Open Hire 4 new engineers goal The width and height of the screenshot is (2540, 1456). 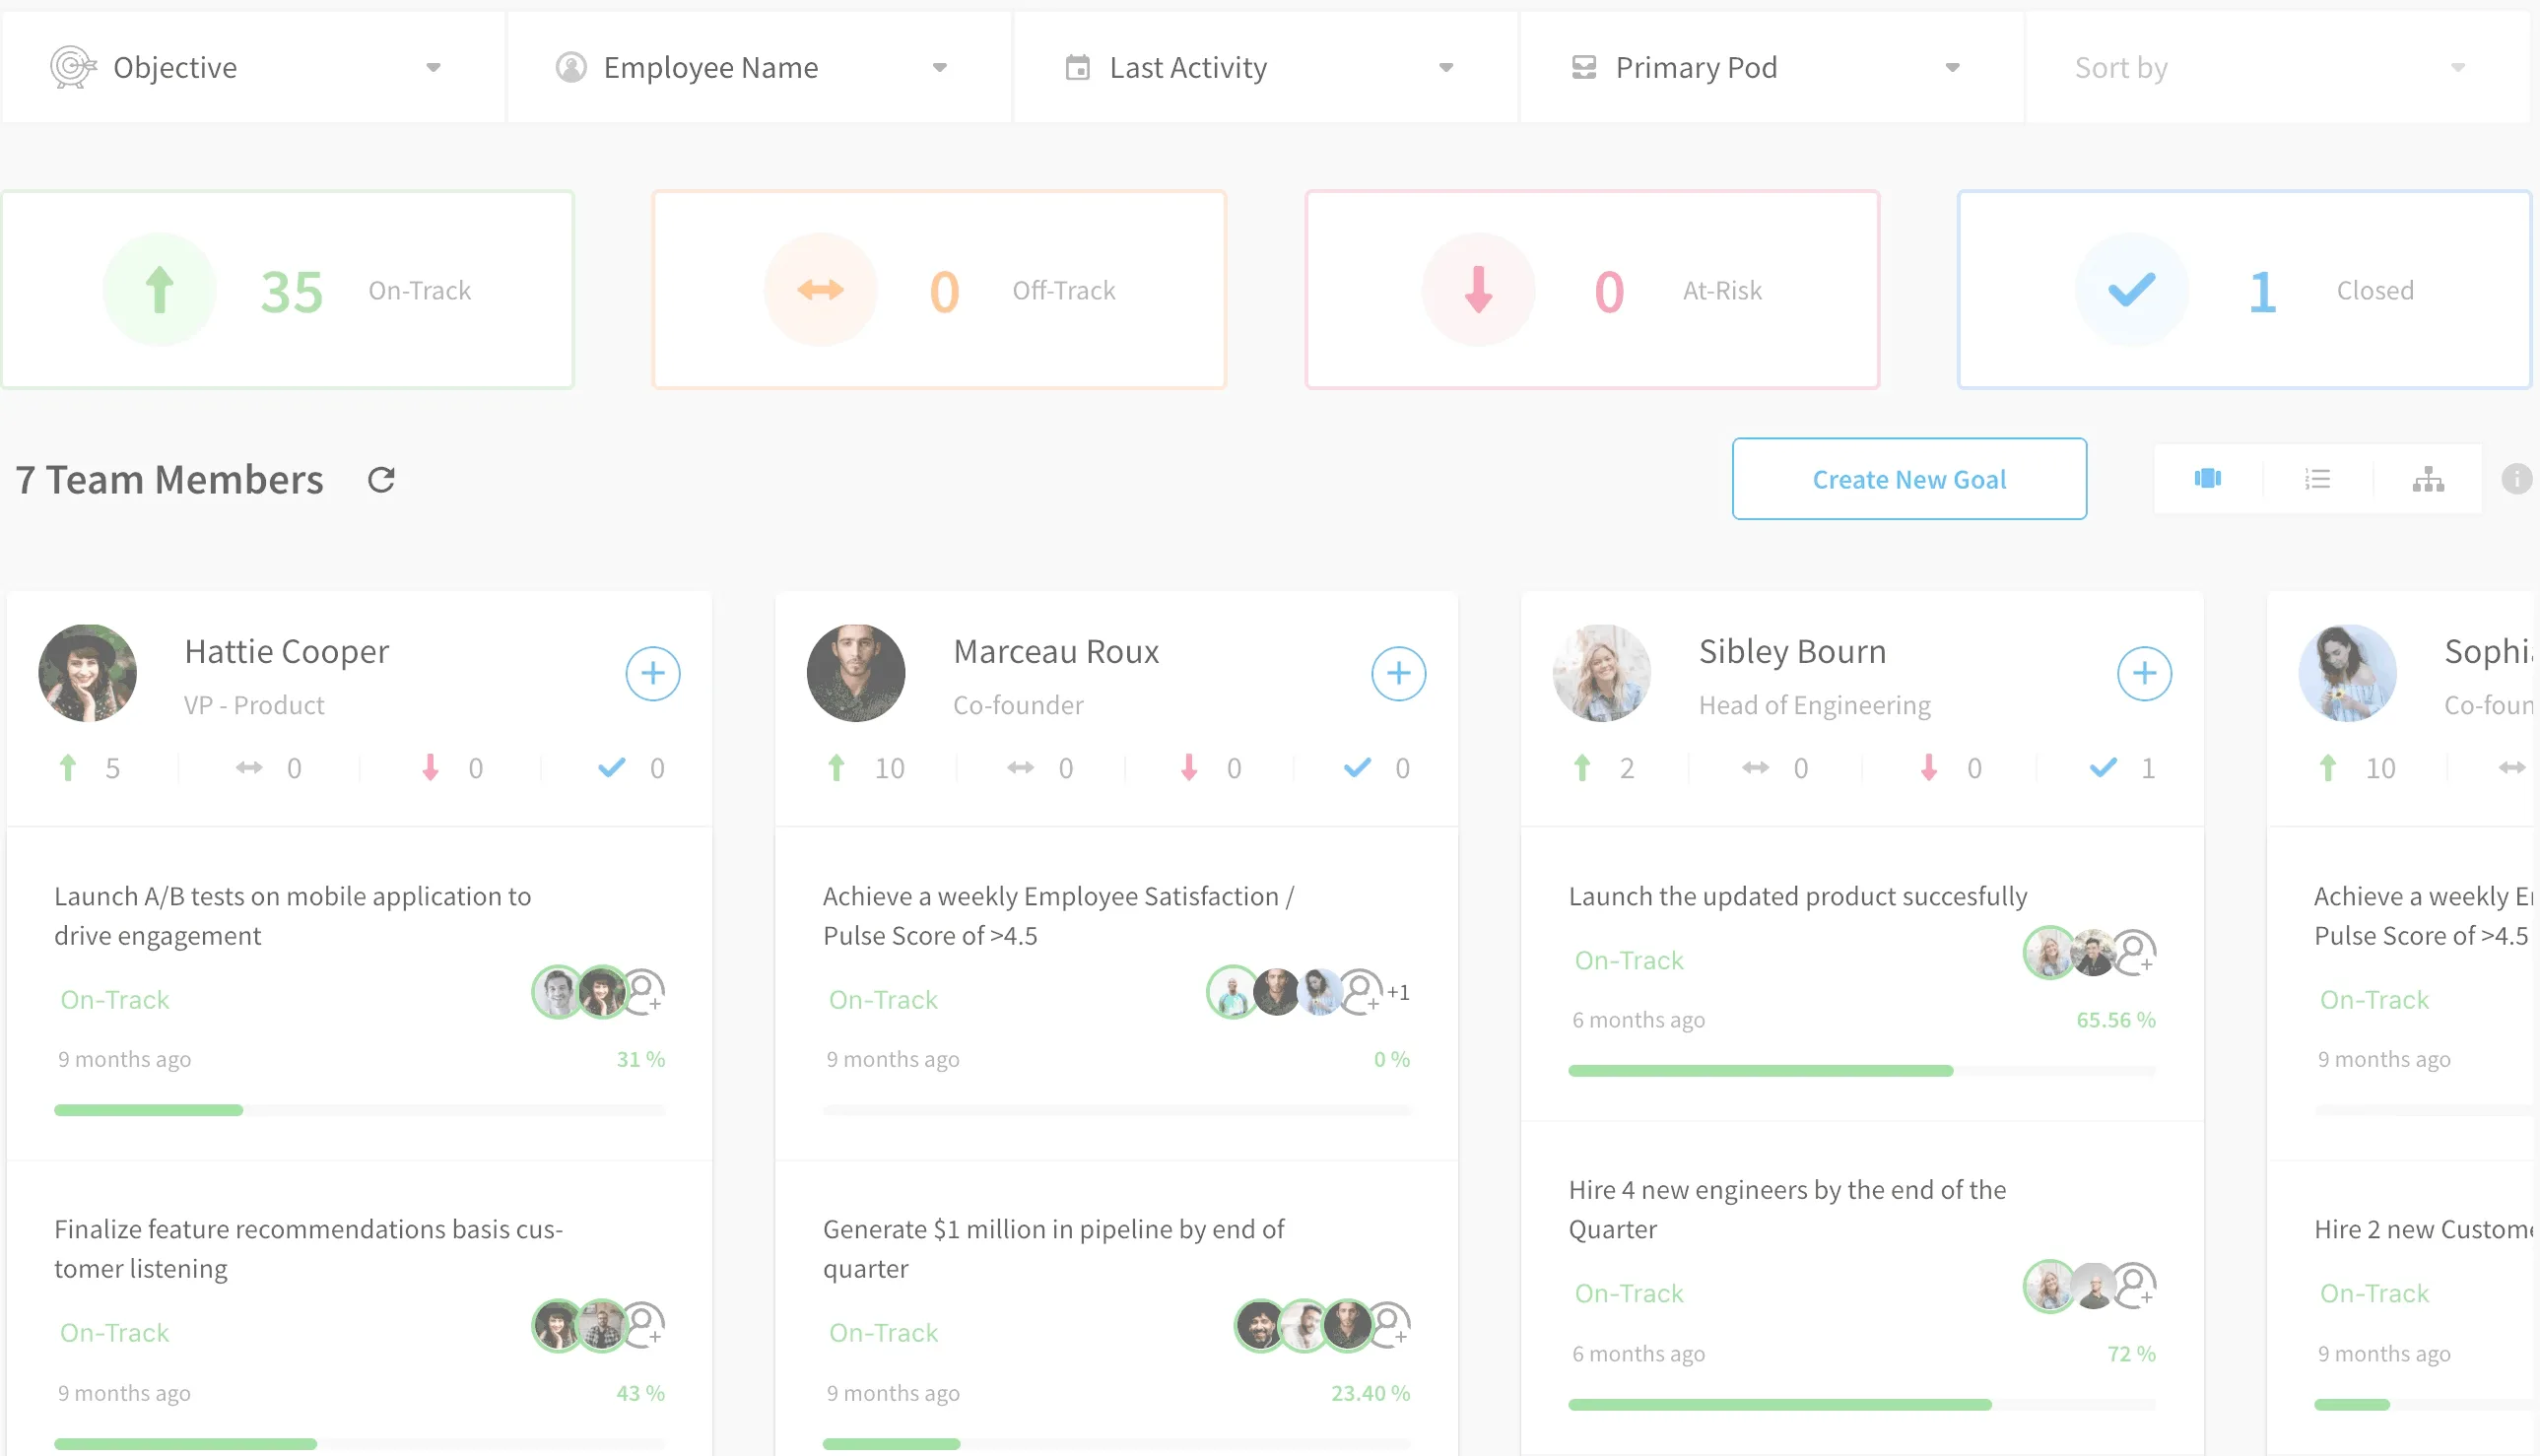1787,1209
